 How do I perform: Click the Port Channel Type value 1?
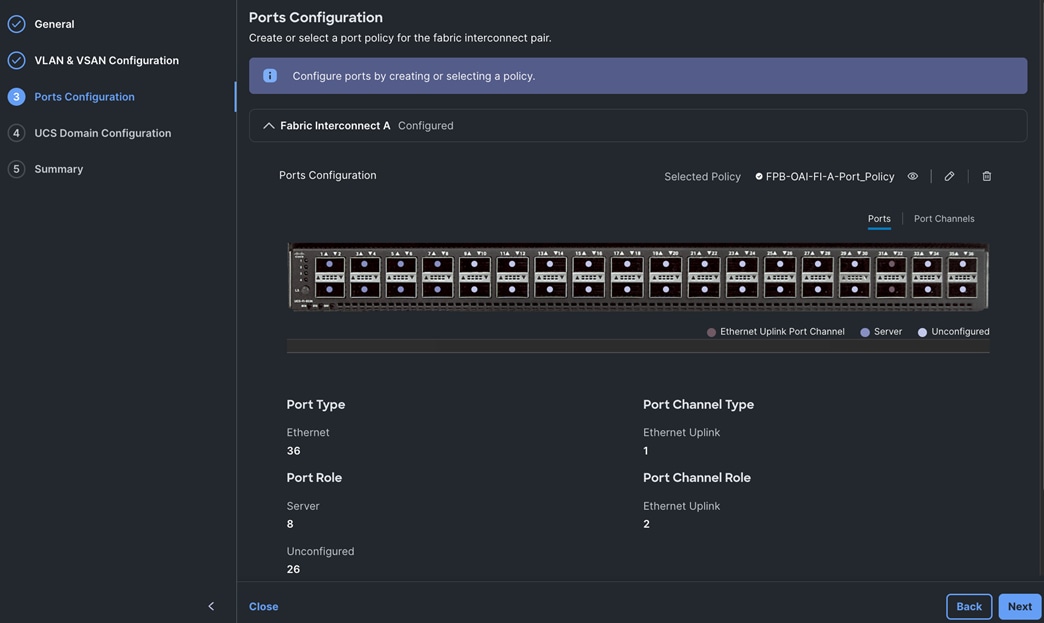coord(646,451)
